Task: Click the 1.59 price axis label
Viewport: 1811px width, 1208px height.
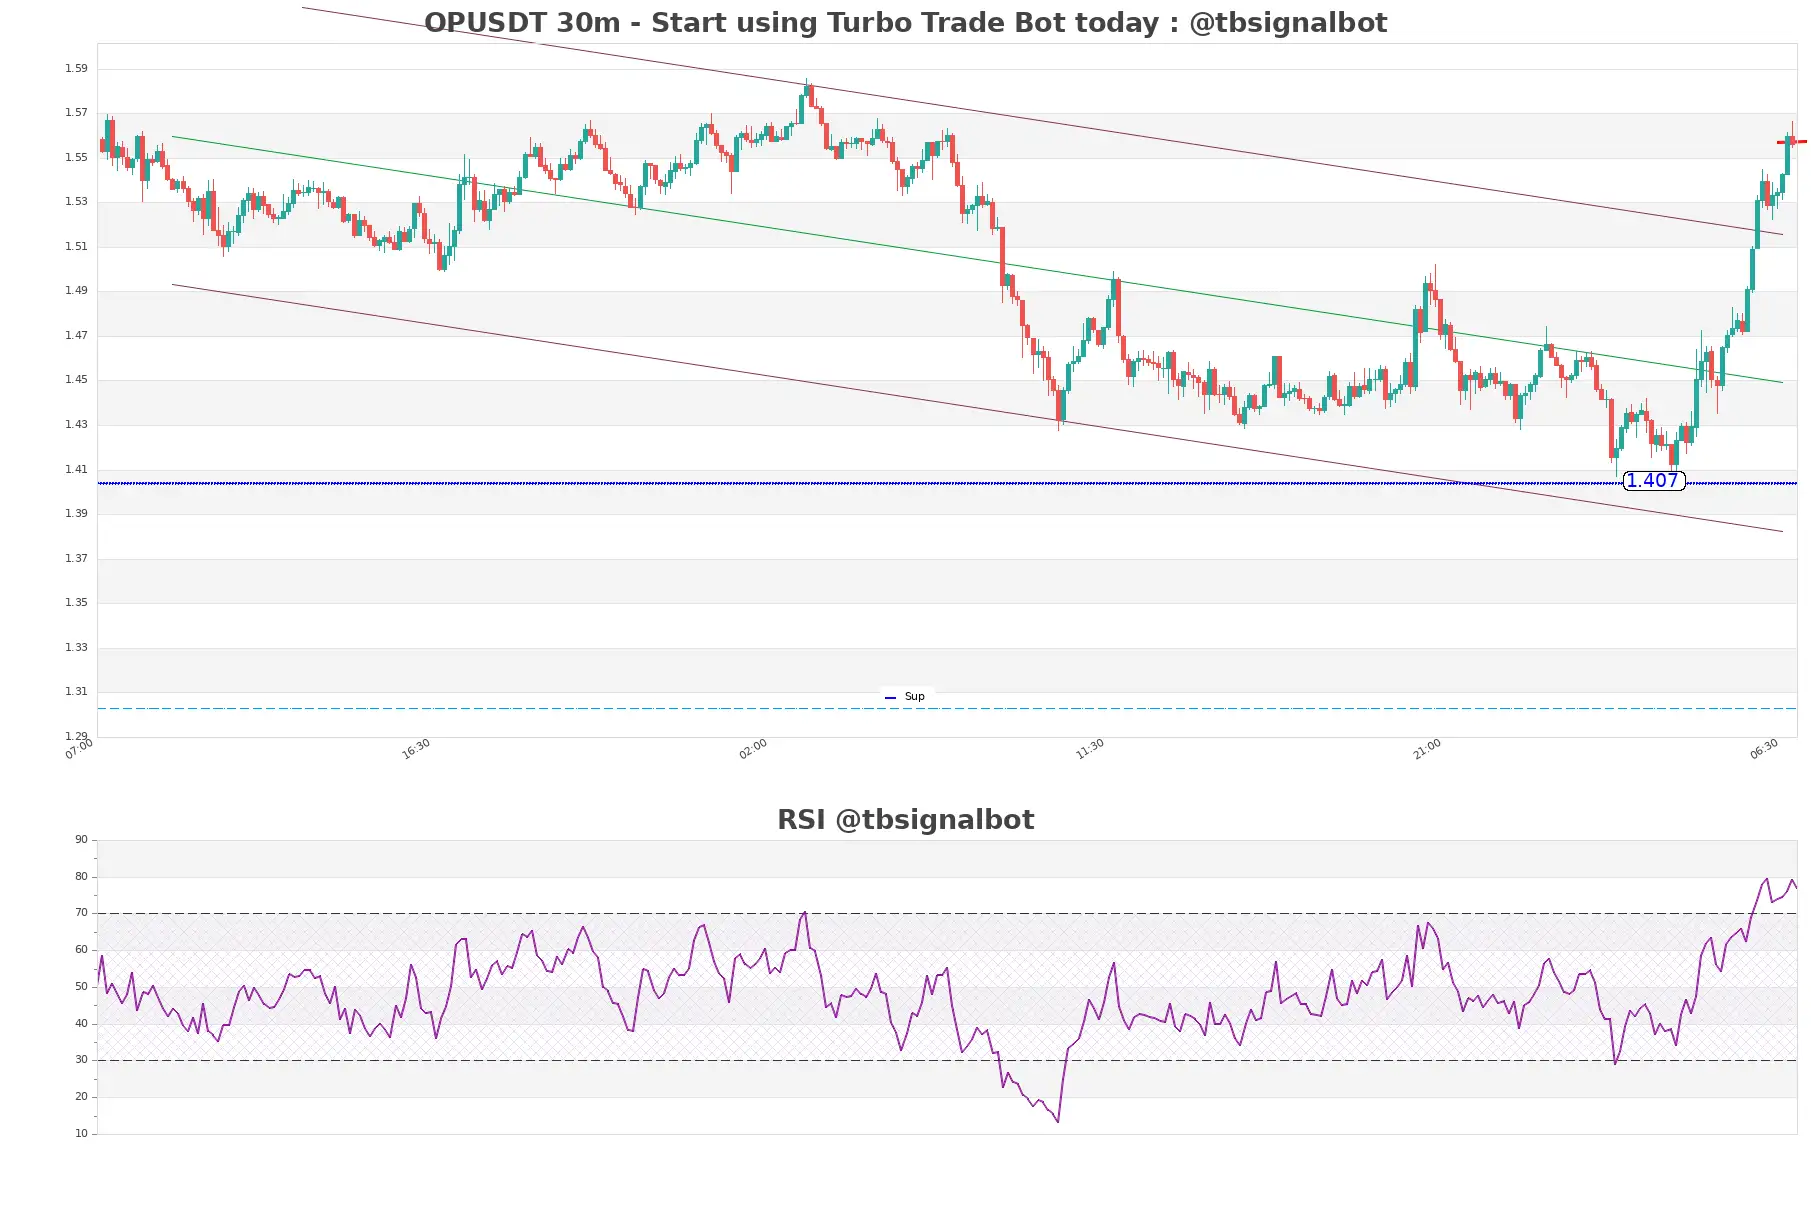Action: (x=76, y=69)
